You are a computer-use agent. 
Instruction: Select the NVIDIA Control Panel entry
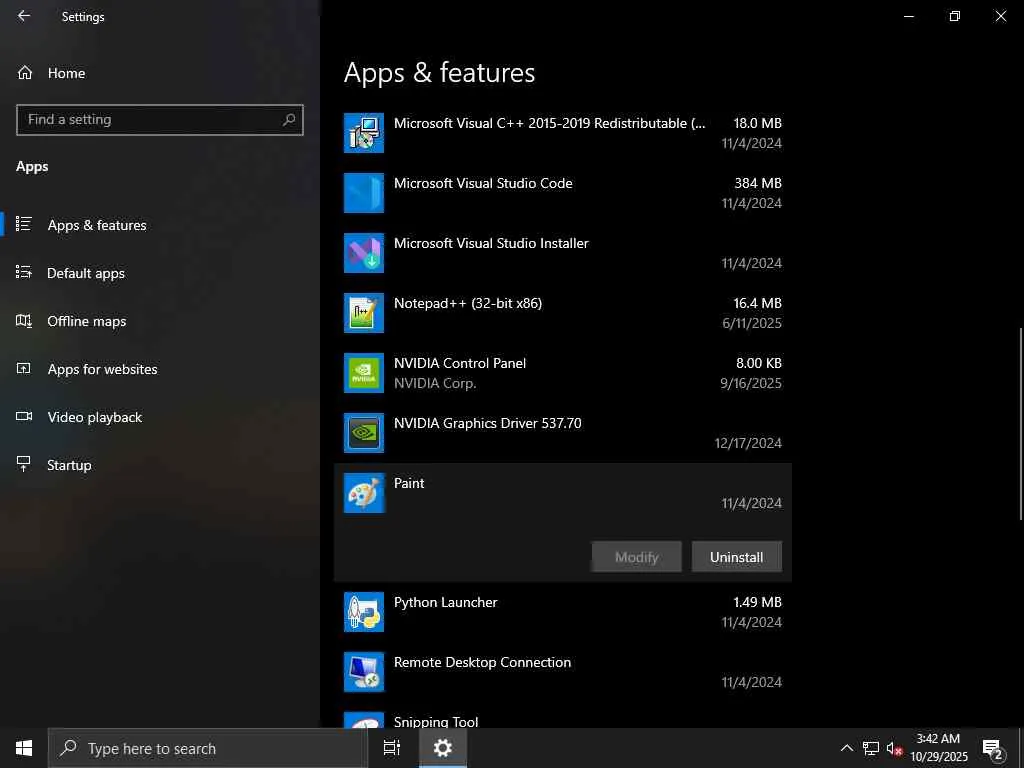pos(562,373)
